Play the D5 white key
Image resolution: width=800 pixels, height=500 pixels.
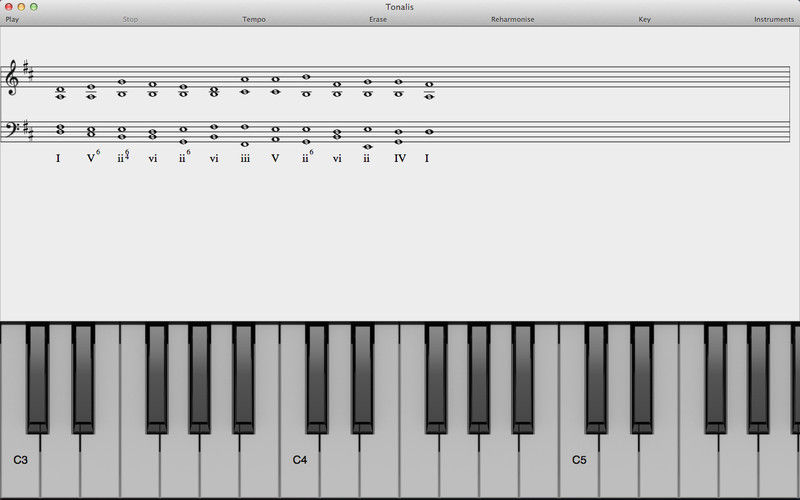618,464
